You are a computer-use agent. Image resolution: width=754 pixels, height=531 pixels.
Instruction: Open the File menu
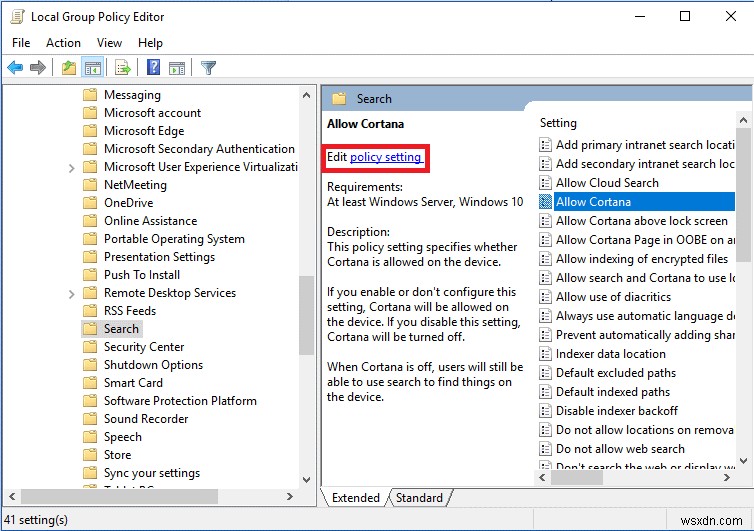click(x=21, y=43)
